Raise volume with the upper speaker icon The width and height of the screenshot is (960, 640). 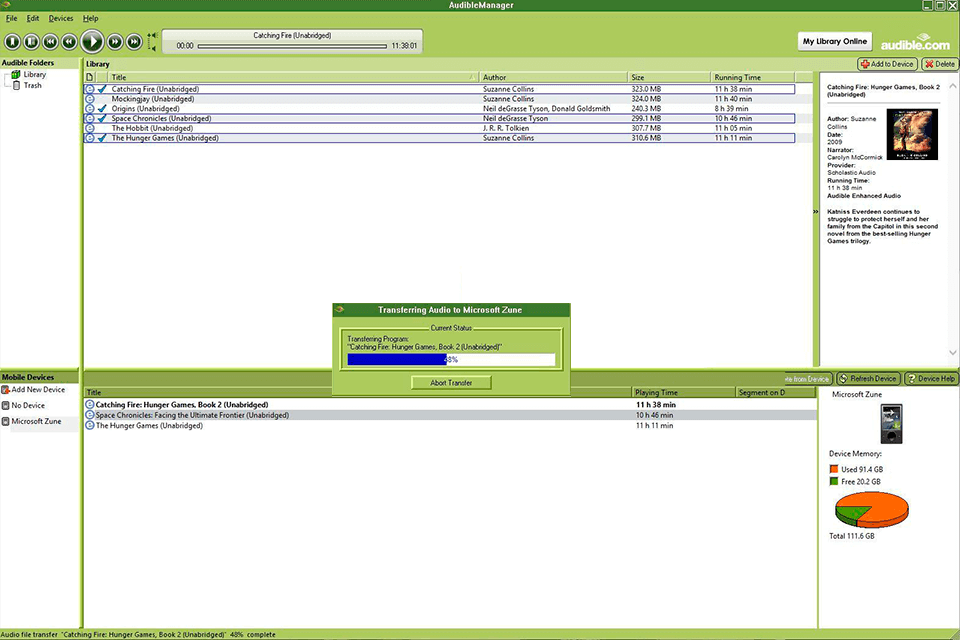tap(152, 36)
